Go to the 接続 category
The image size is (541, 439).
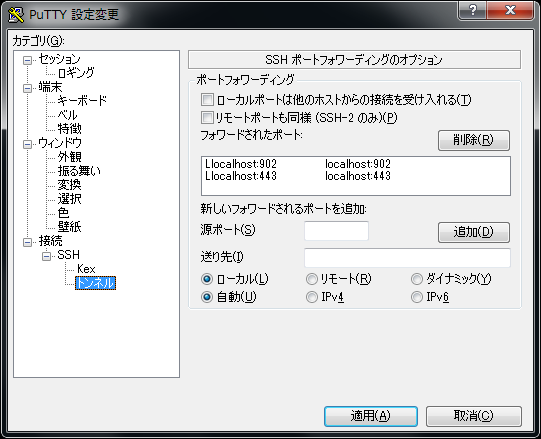pos(50,241)
